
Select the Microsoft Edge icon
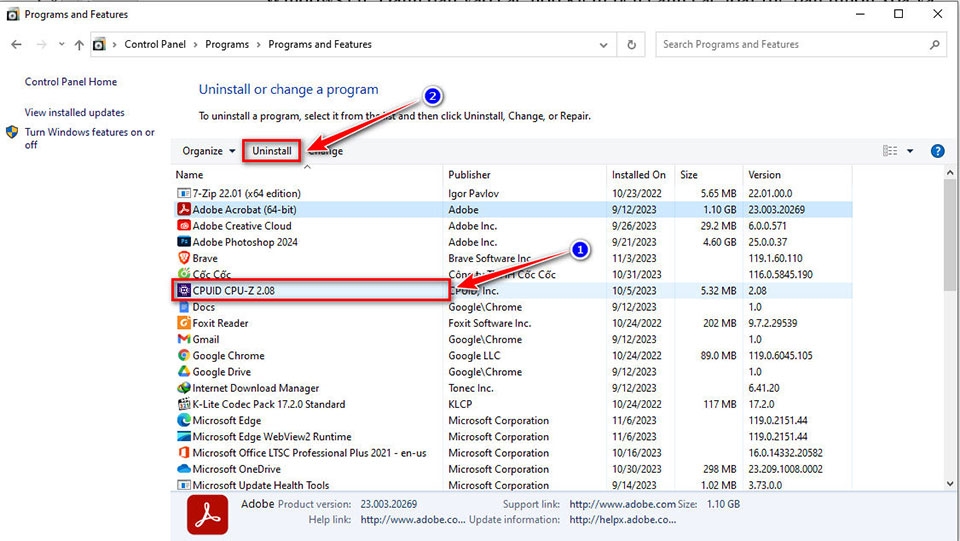tap(183, 421)
